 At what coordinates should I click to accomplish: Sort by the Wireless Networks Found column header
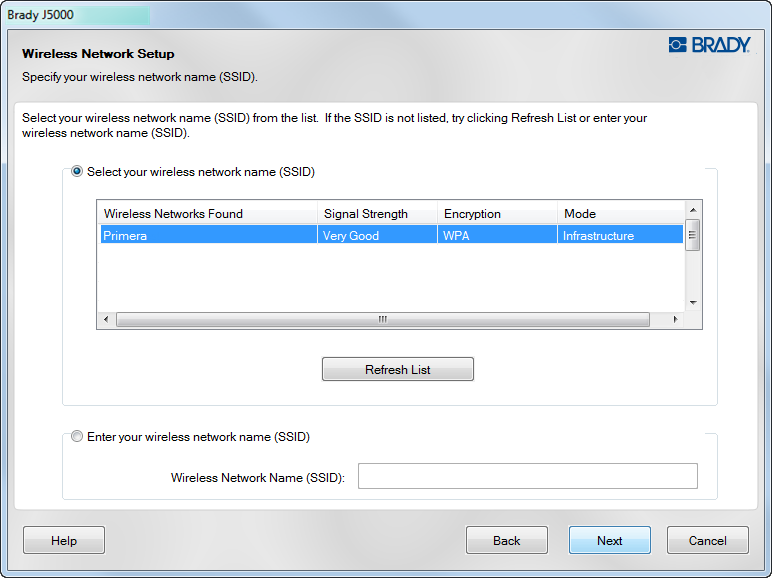(x=207, y=213)
